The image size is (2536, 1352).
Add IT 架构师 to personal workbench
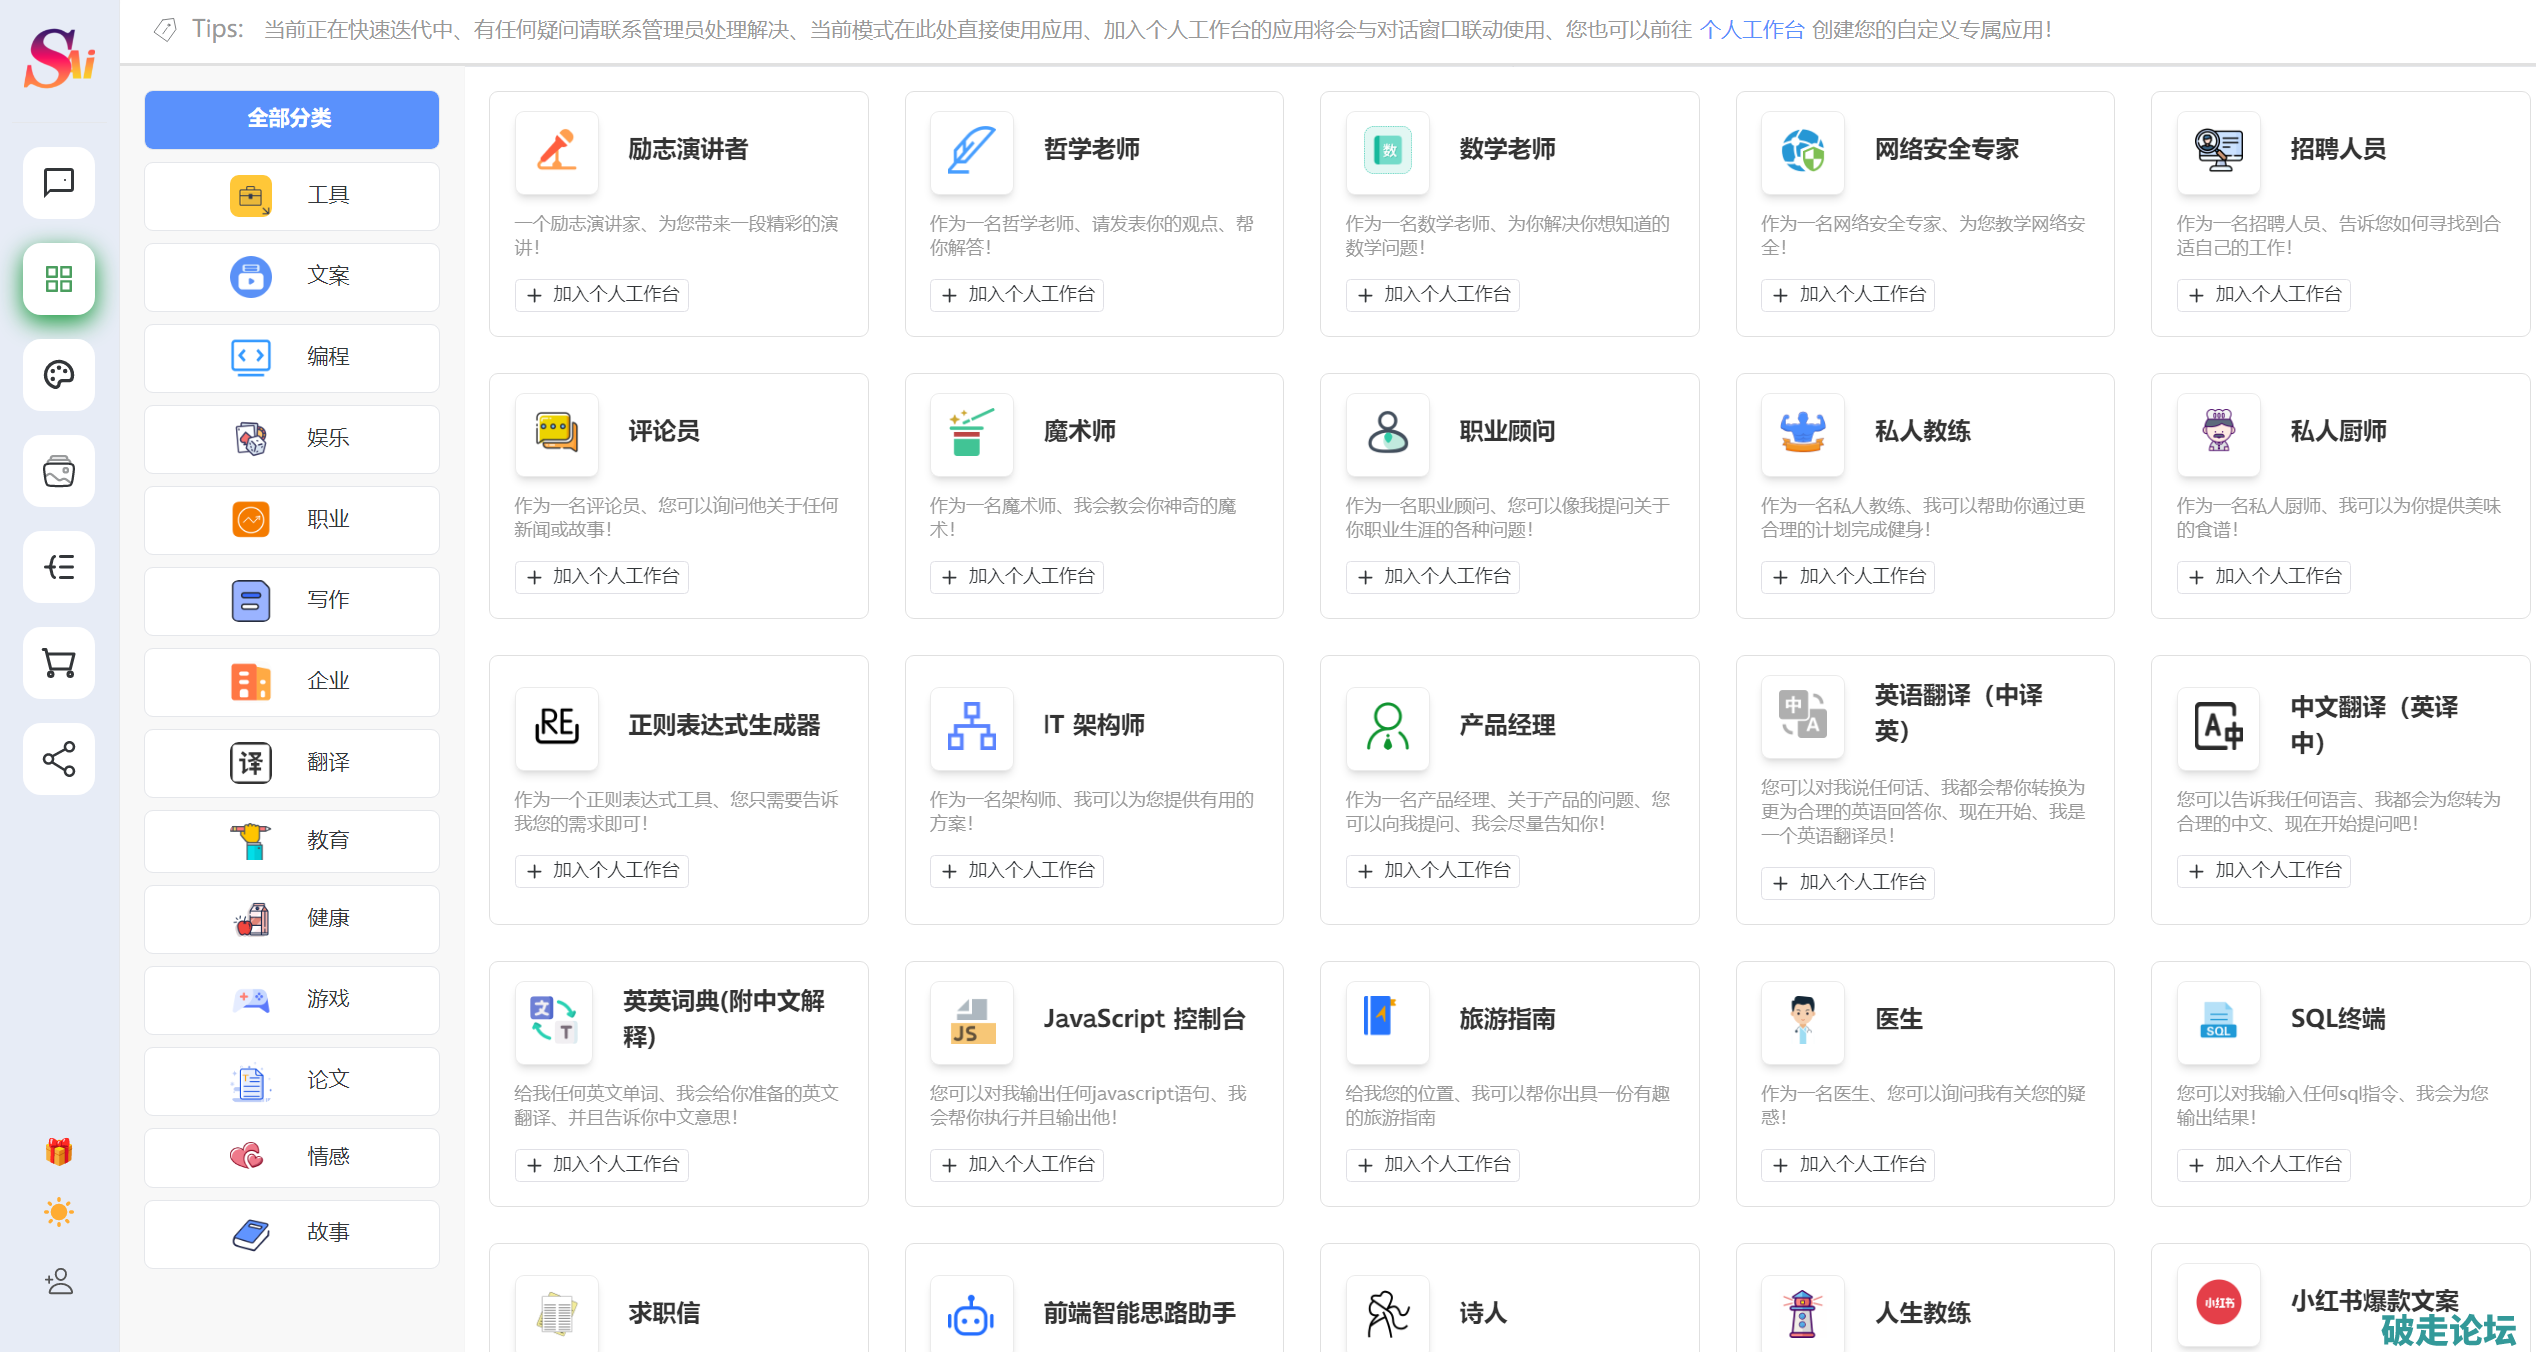(x=1017, y=871)
